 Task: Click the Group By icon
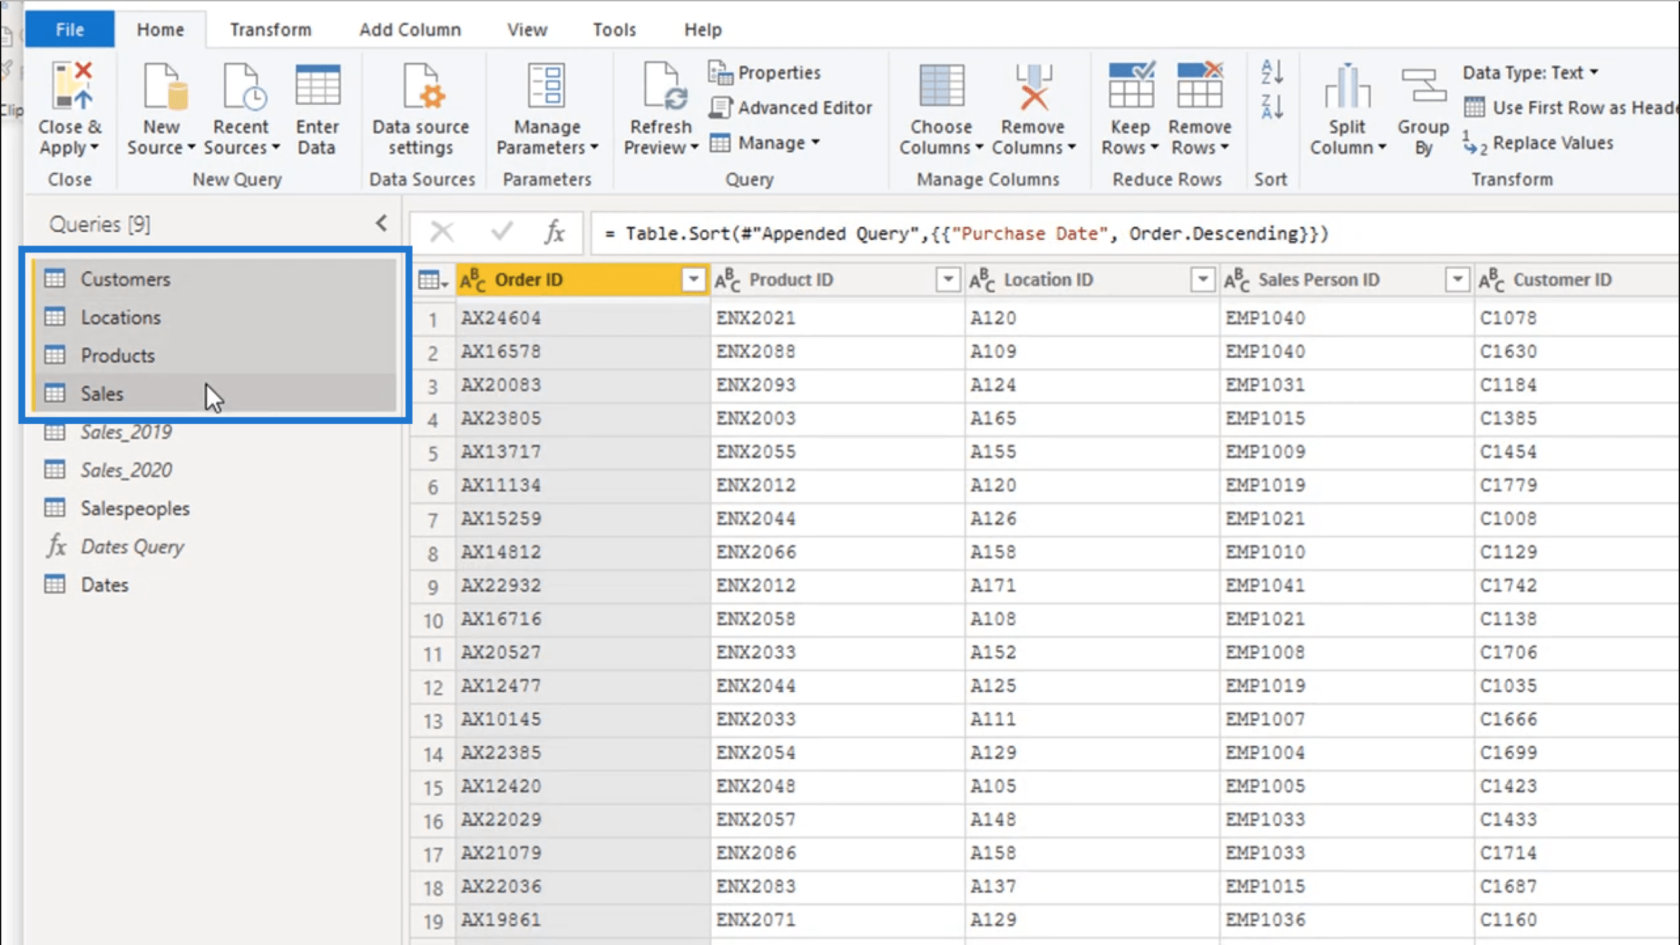(x=1424, y=86)
